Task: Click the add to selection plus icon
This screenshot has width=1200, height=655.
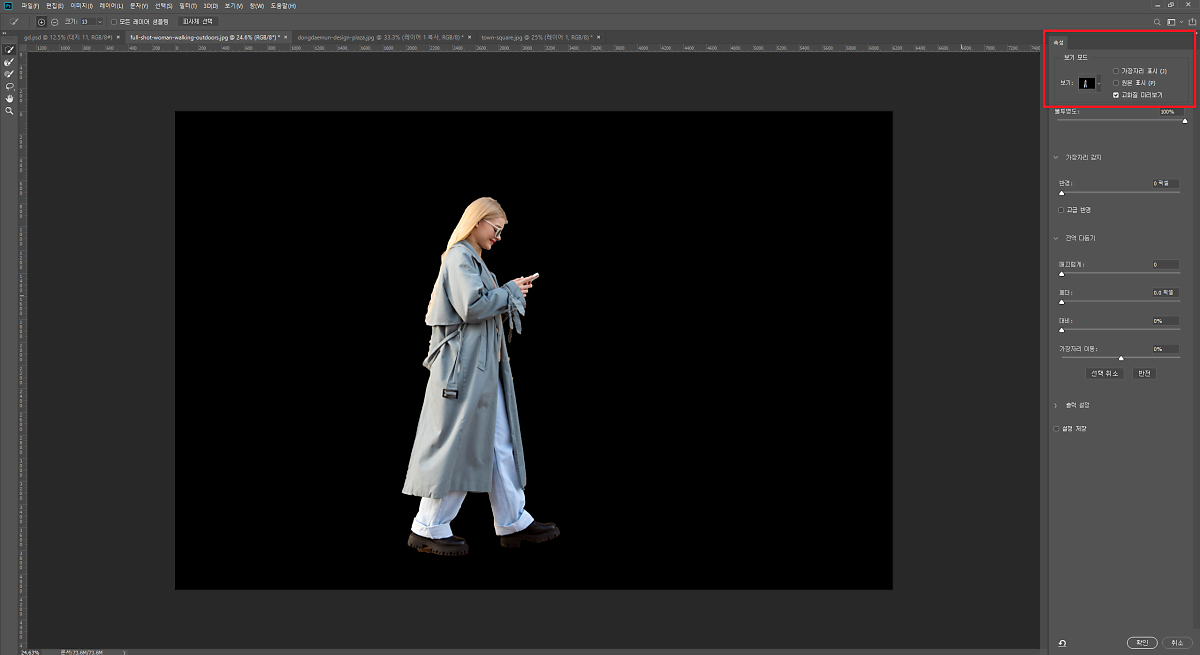Action: [x=41, y=21]
